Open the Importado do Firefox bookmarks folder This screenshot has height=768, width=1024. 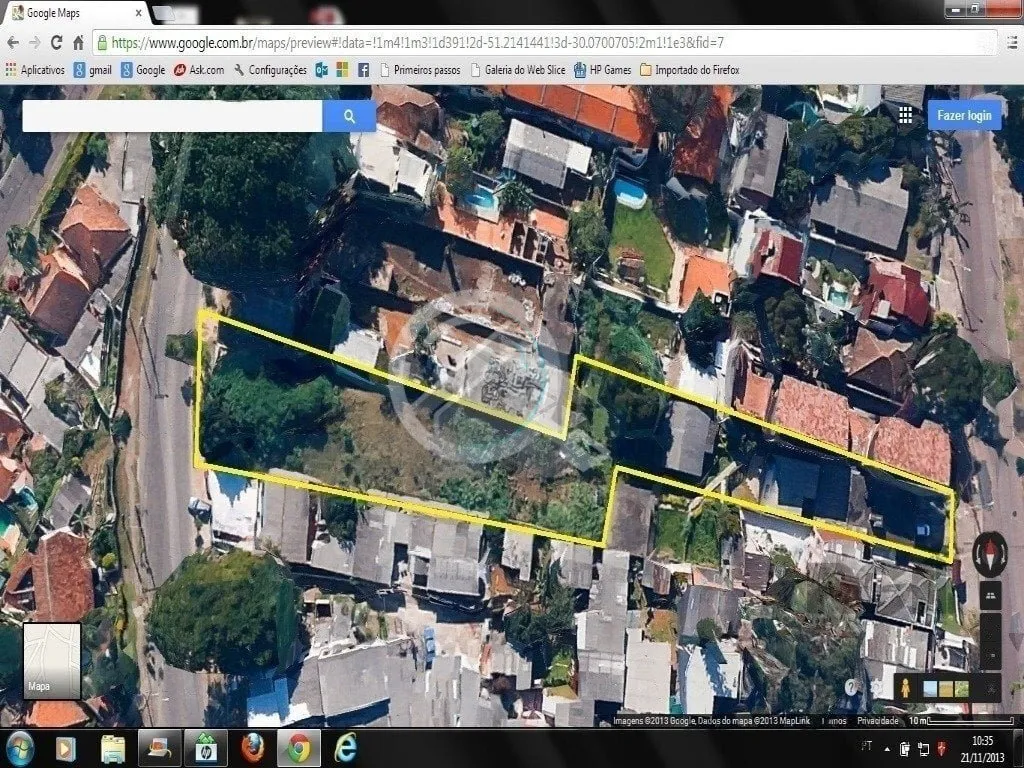pos(690,70)
